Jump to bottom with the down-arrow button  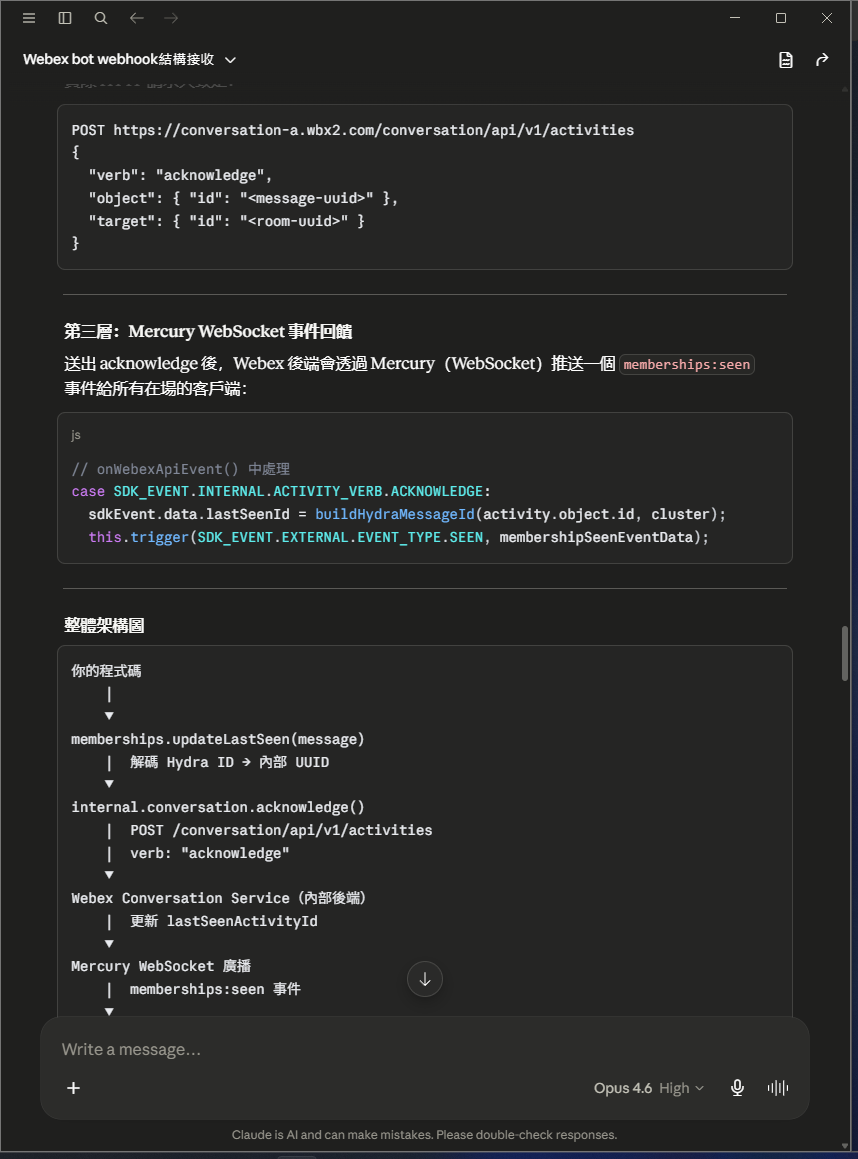tap(425, 979)
